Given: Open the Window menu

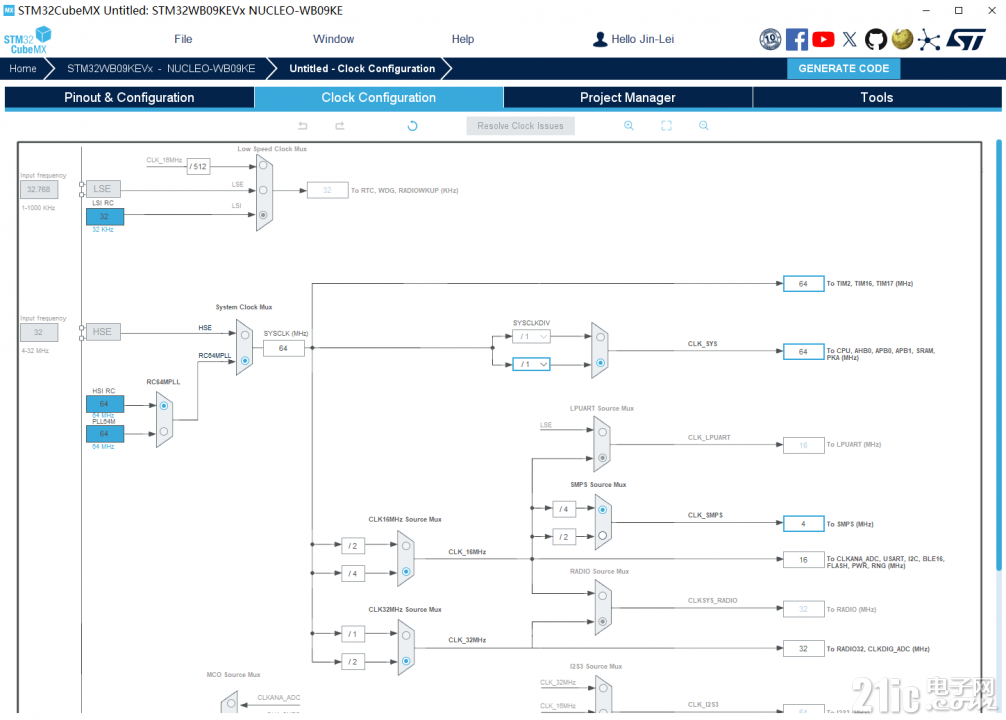Looking at the screenshot, I should click(x=334, y=39).
